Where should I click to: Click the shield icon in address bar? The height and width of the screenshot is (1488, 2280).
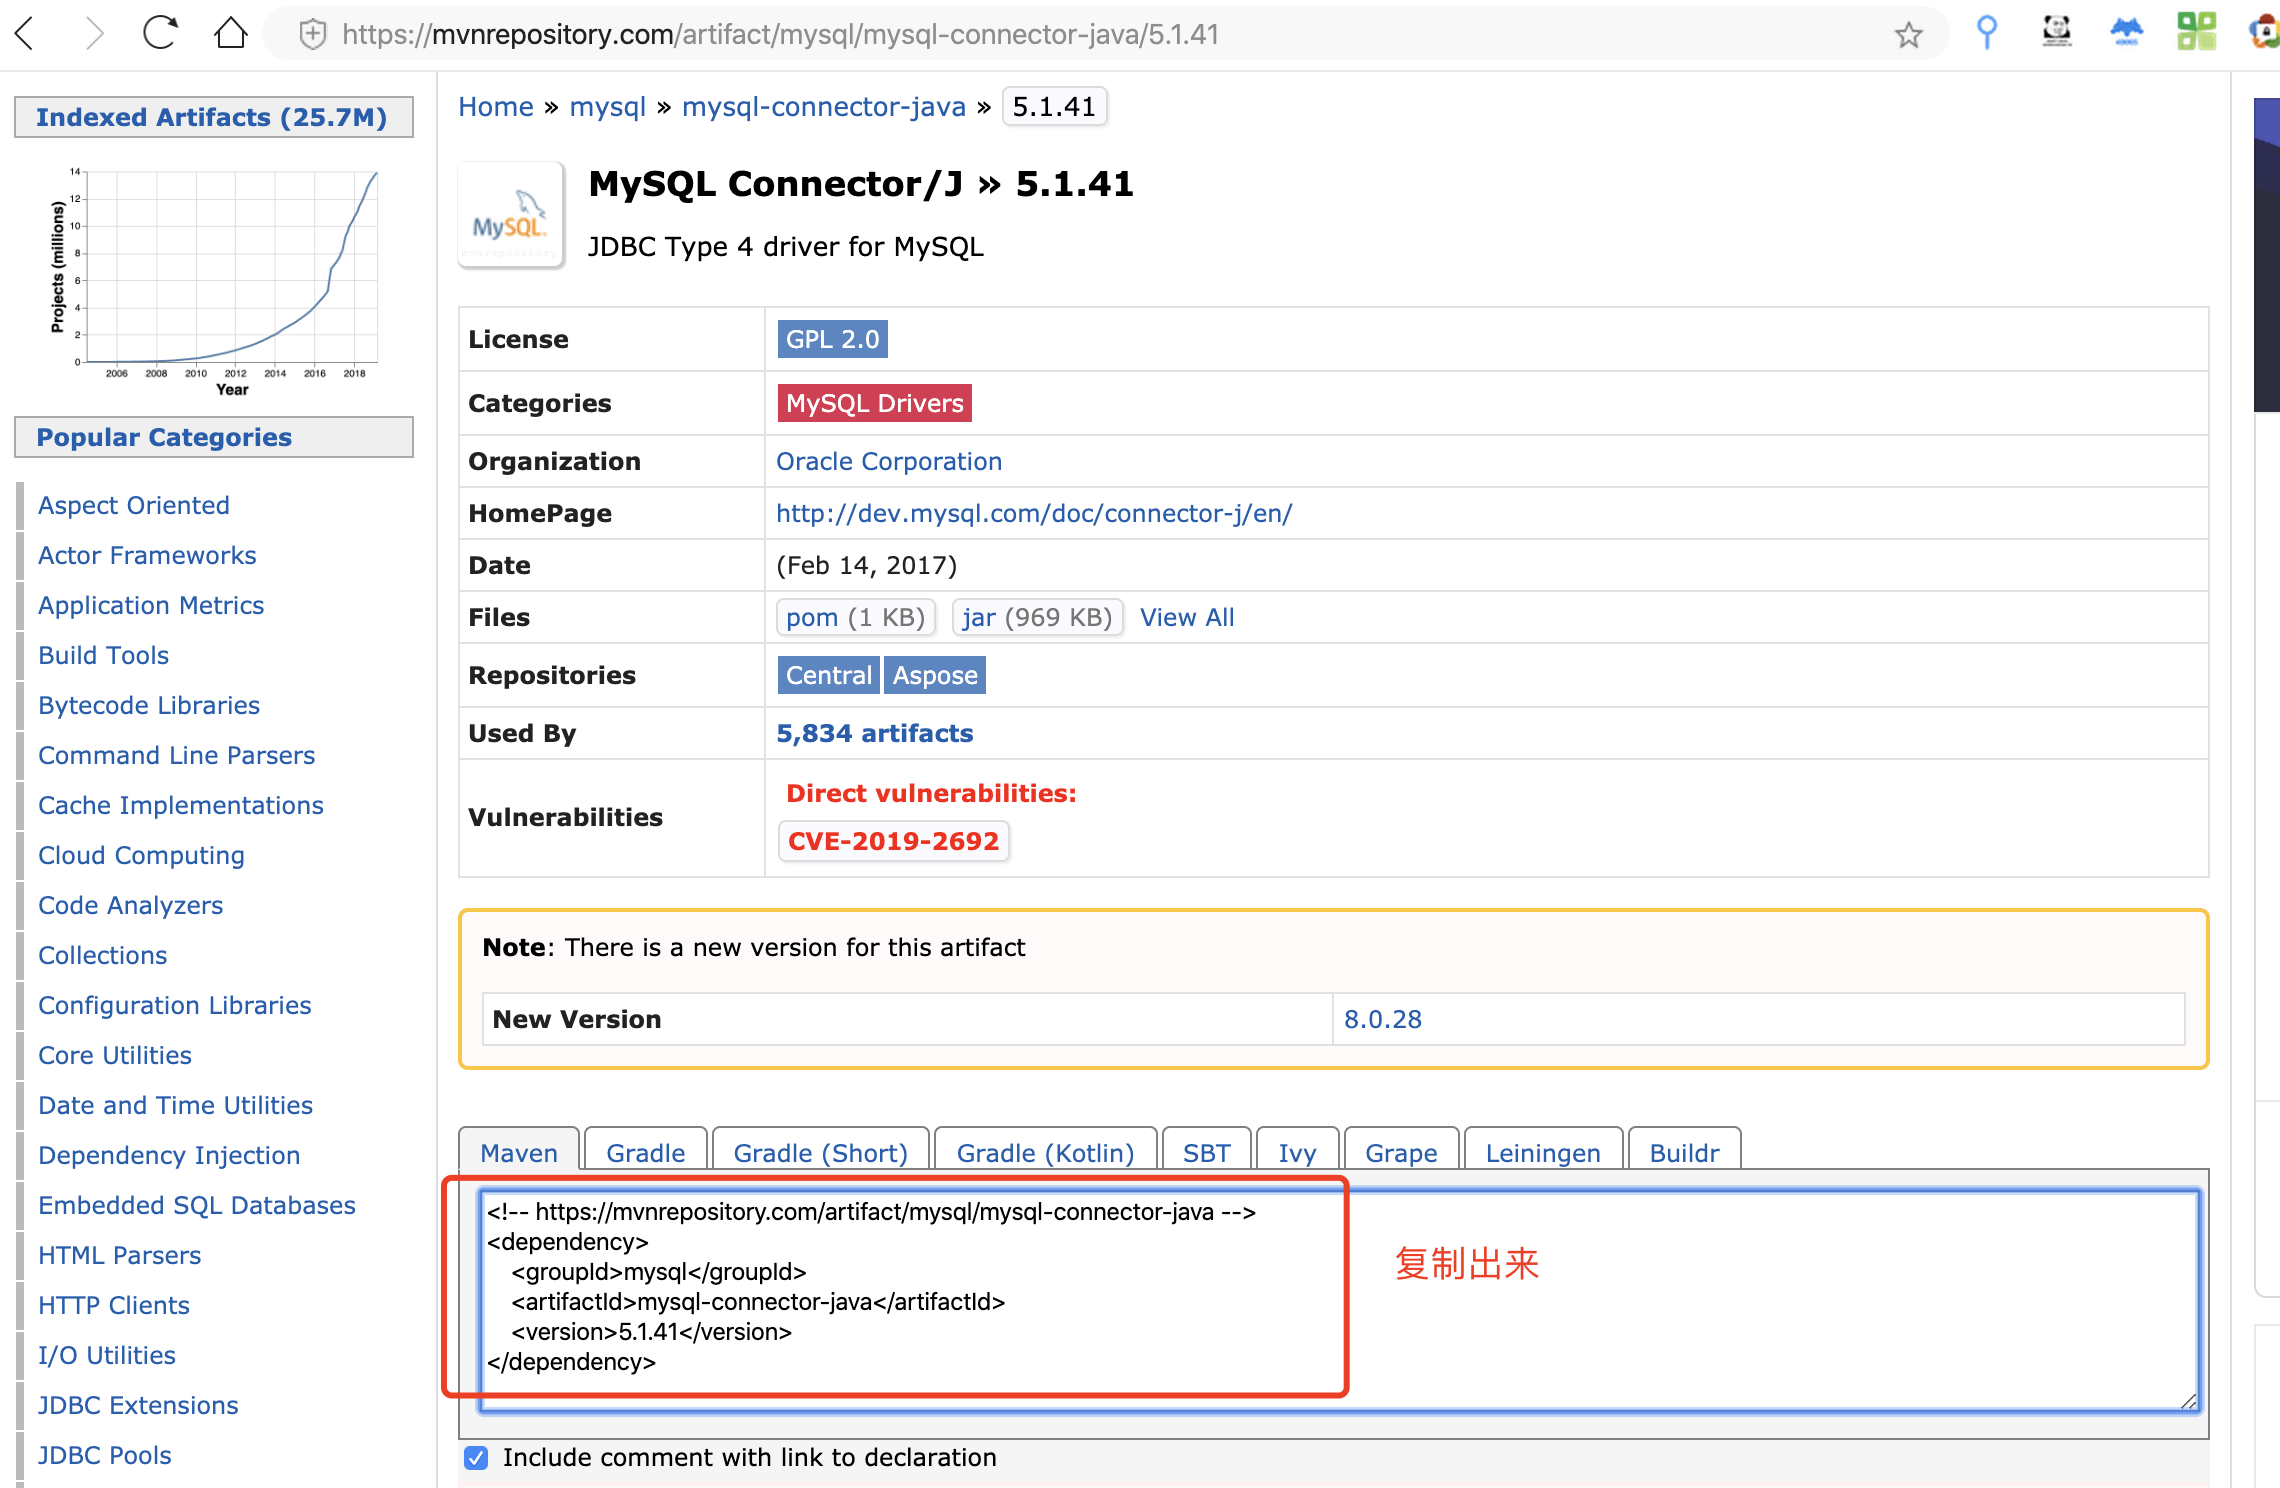tap(313, 35)
